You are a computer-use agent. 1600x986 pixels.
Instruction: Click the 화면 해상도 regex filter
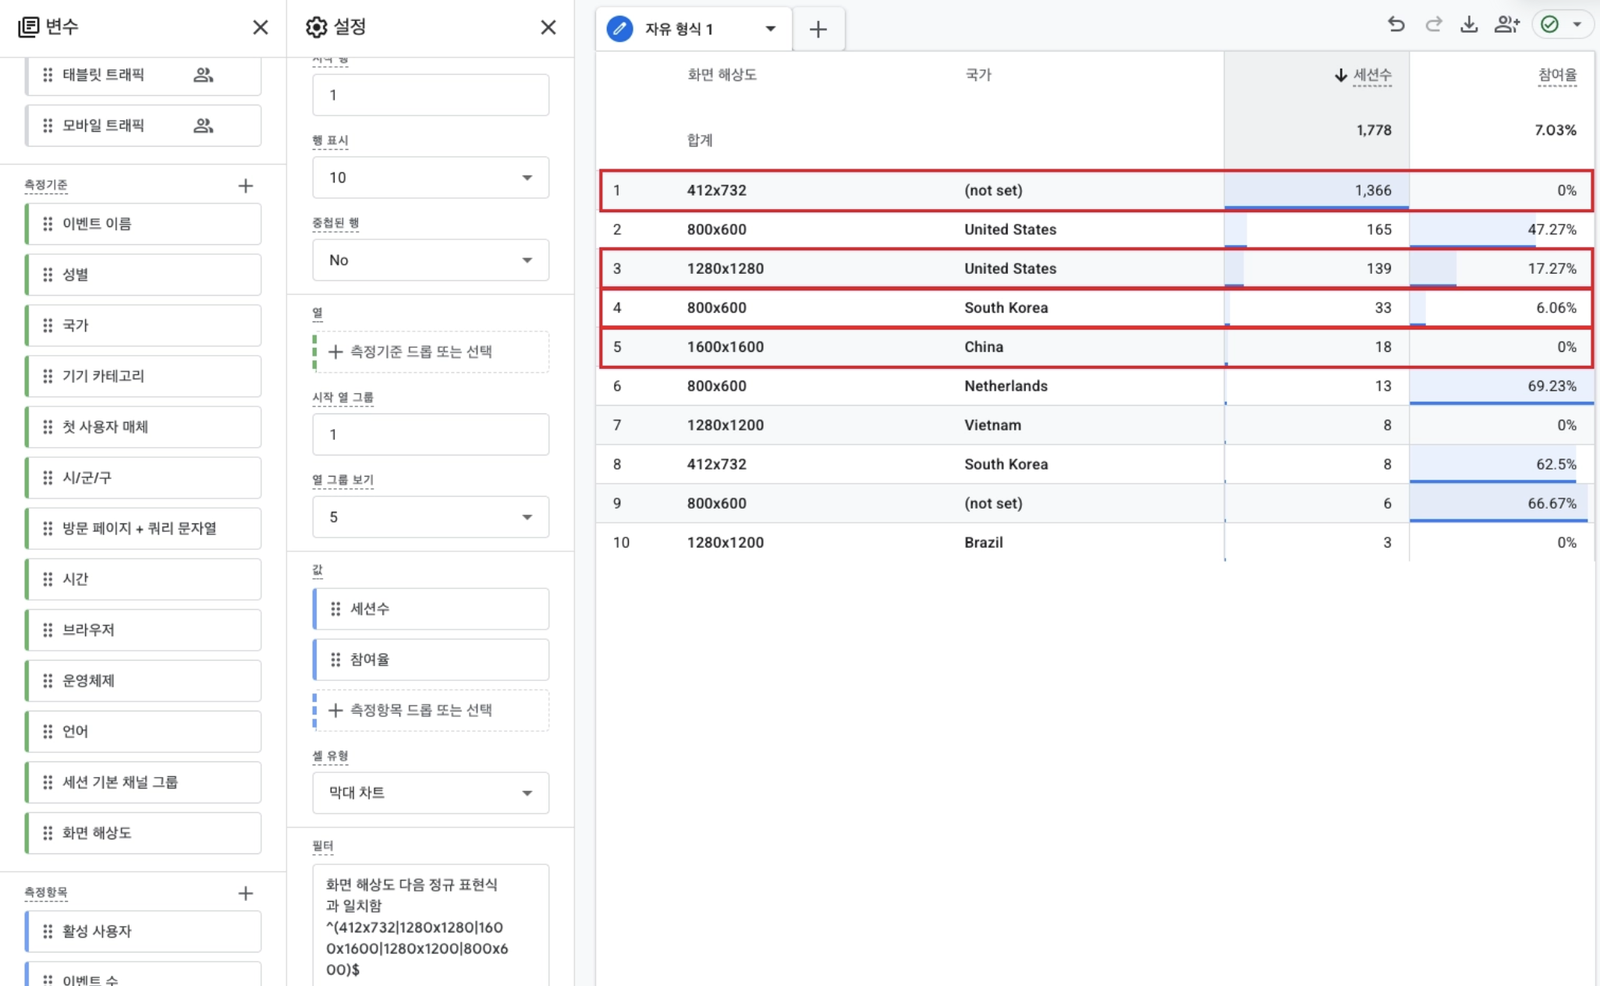pyautogui.click(x=431, y=925)
